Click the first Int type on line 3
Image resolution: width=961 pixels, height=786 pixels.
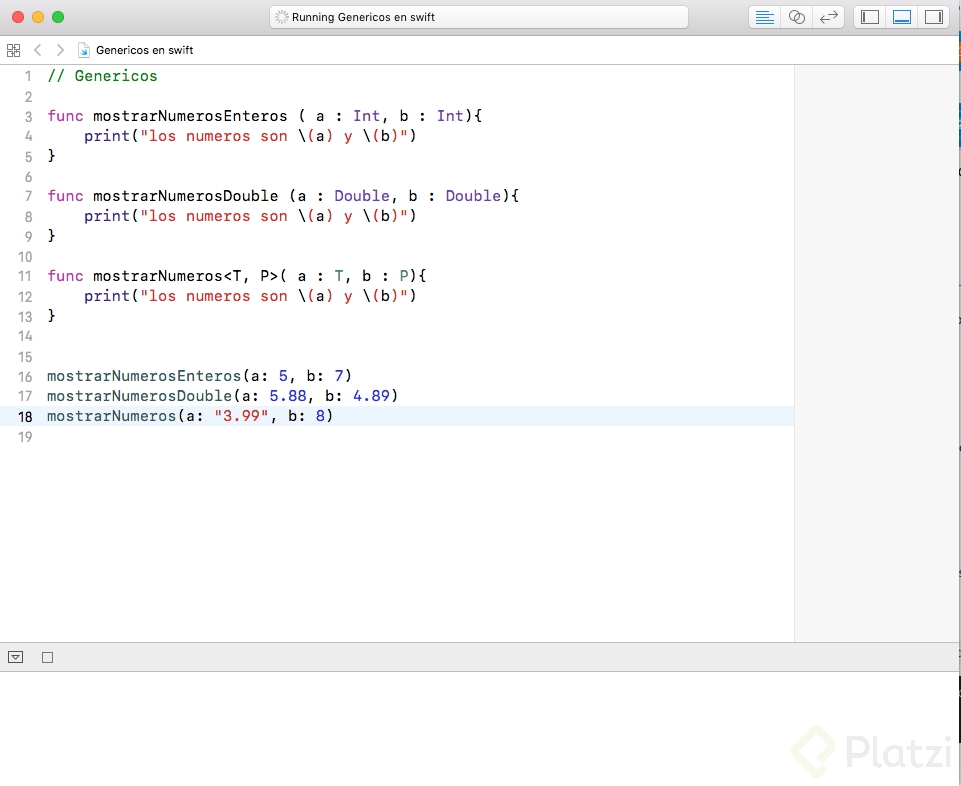367,116
